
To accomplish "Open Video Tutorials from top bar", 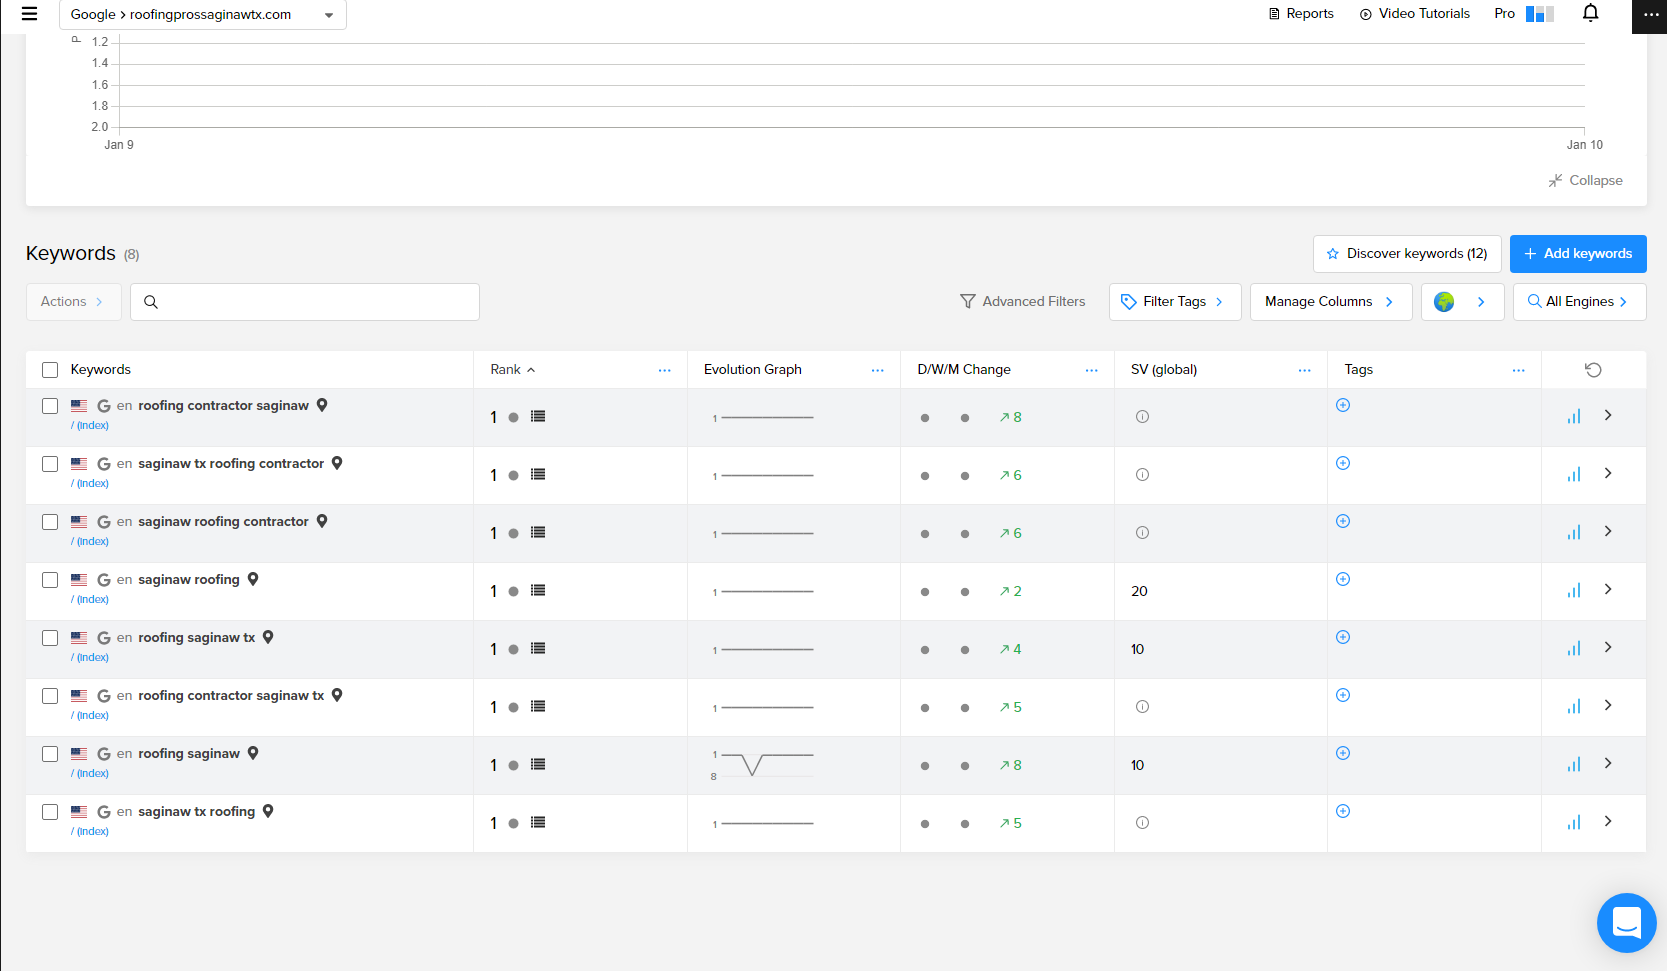I will click(1415, 14).
